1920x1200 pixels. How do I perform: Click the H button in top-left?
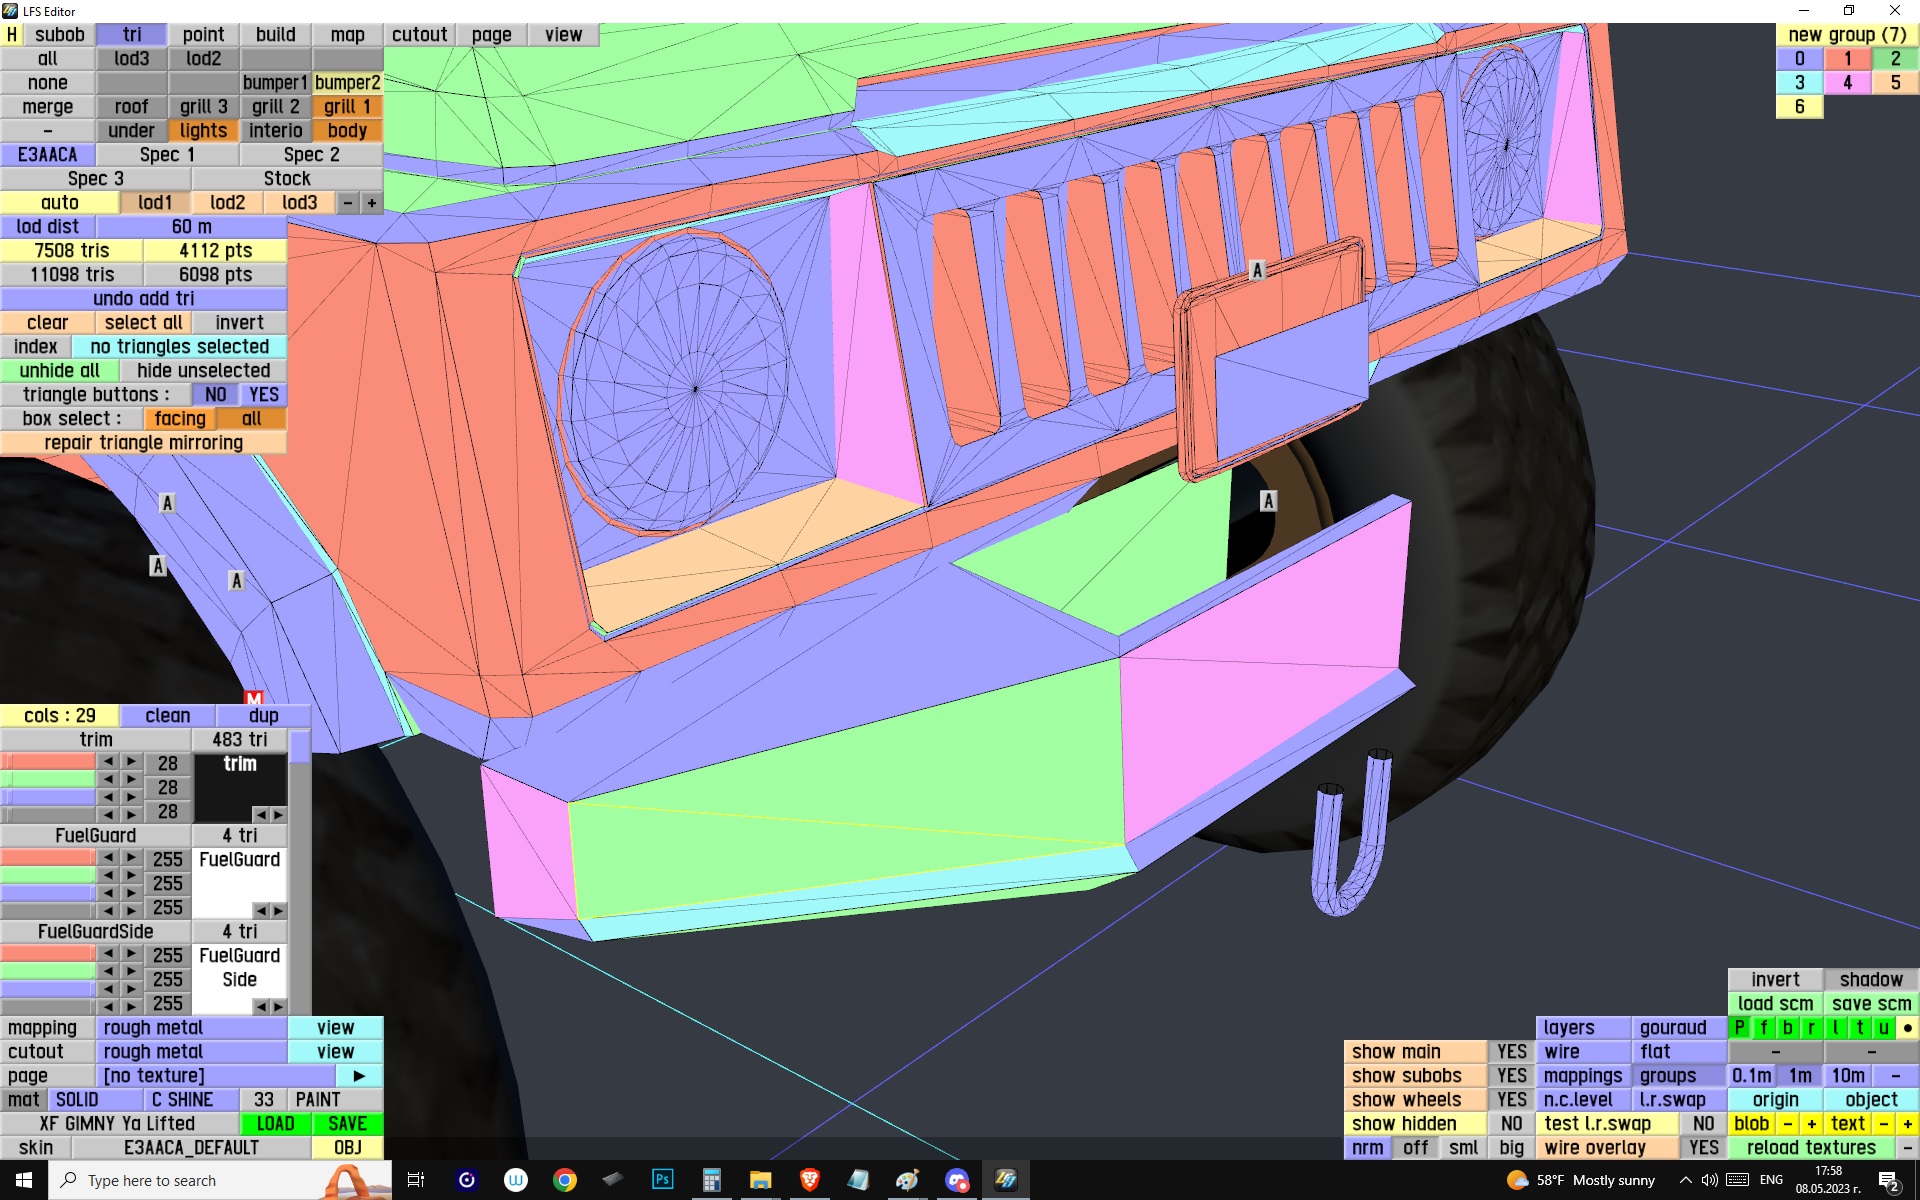pos(12,35)
